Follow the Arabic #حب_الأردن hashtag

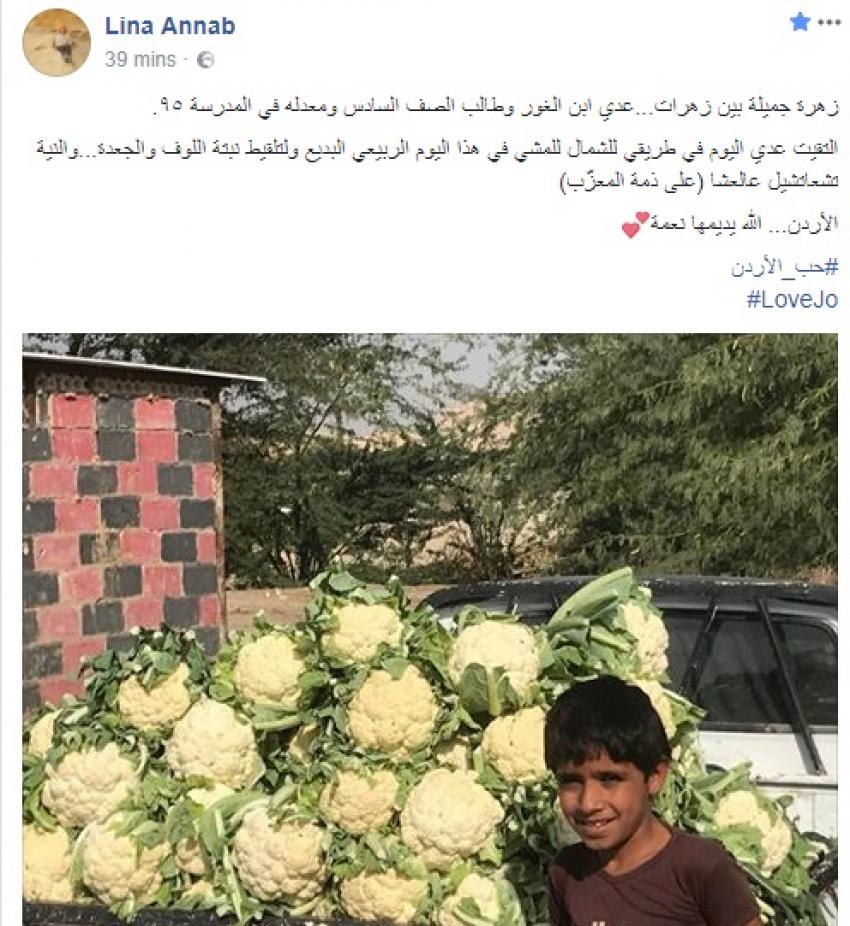point(785,268)
